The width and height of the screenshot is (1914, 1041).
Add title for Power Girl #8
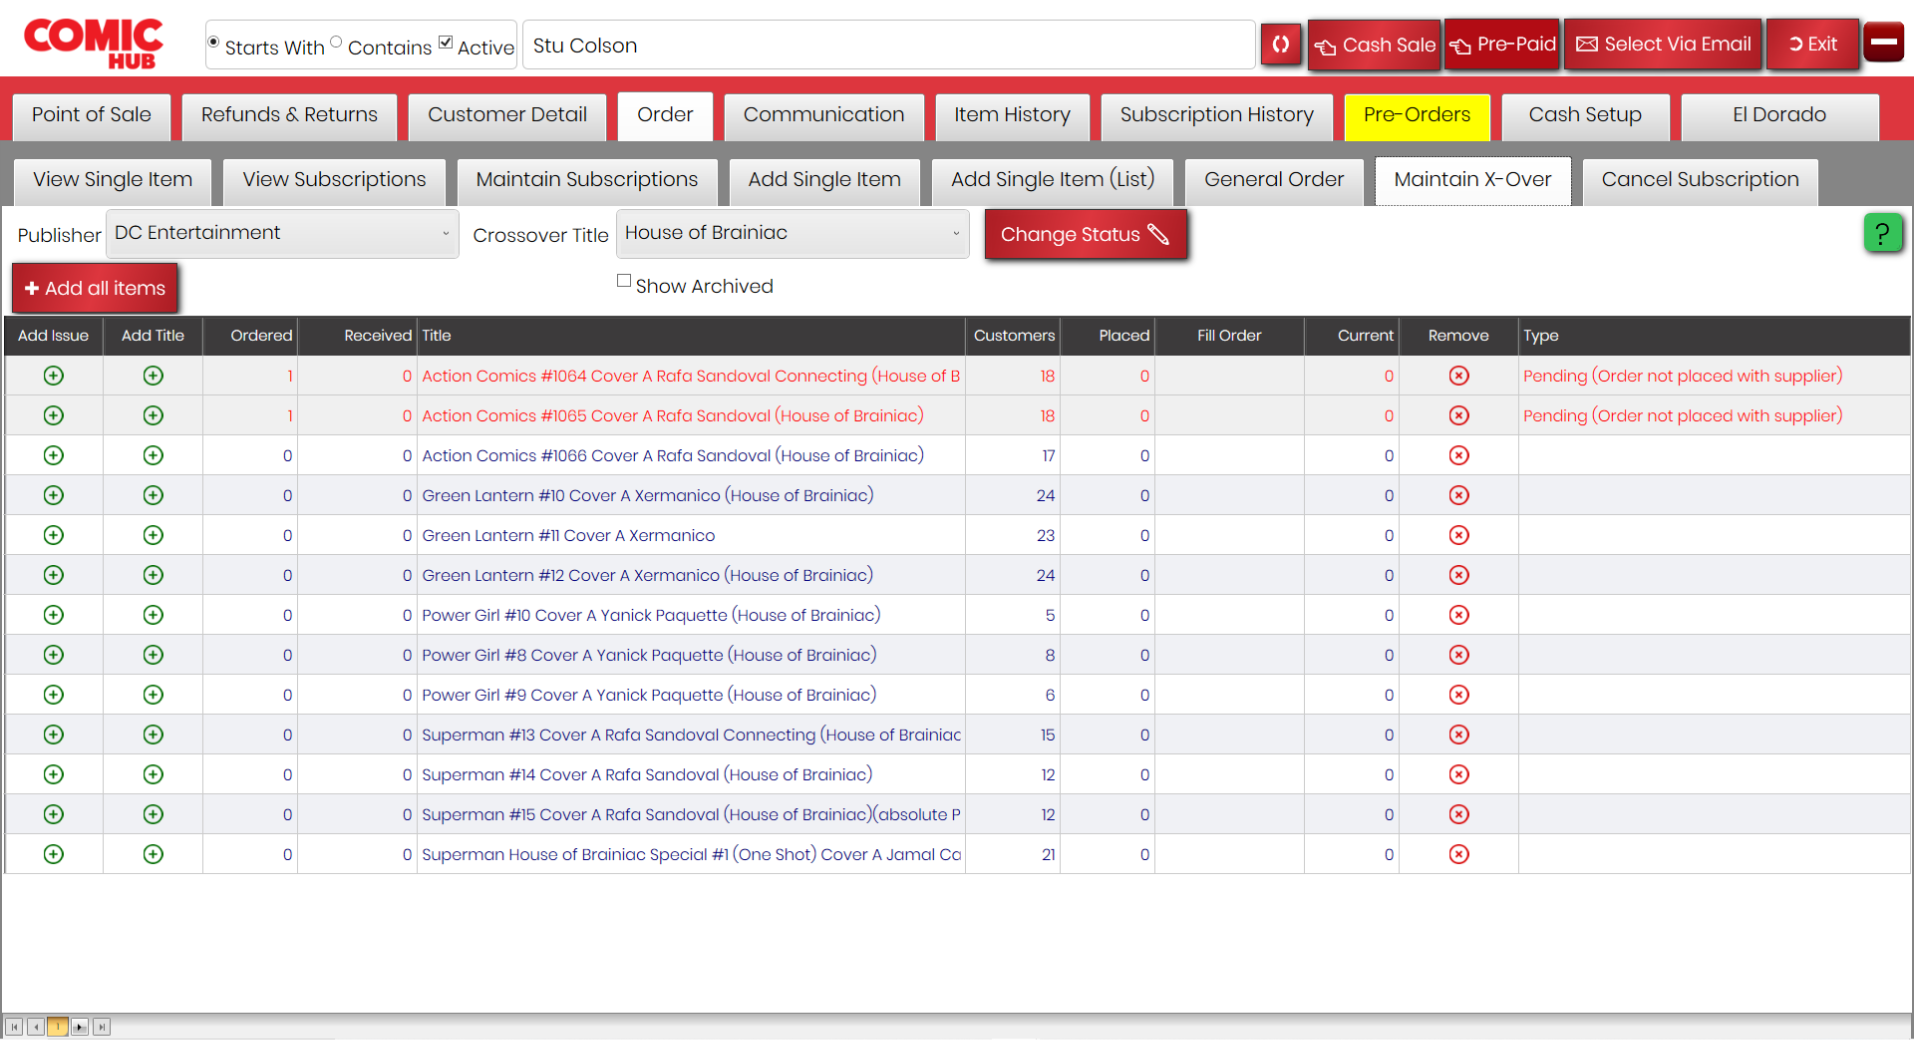click(x=153, y=655)
